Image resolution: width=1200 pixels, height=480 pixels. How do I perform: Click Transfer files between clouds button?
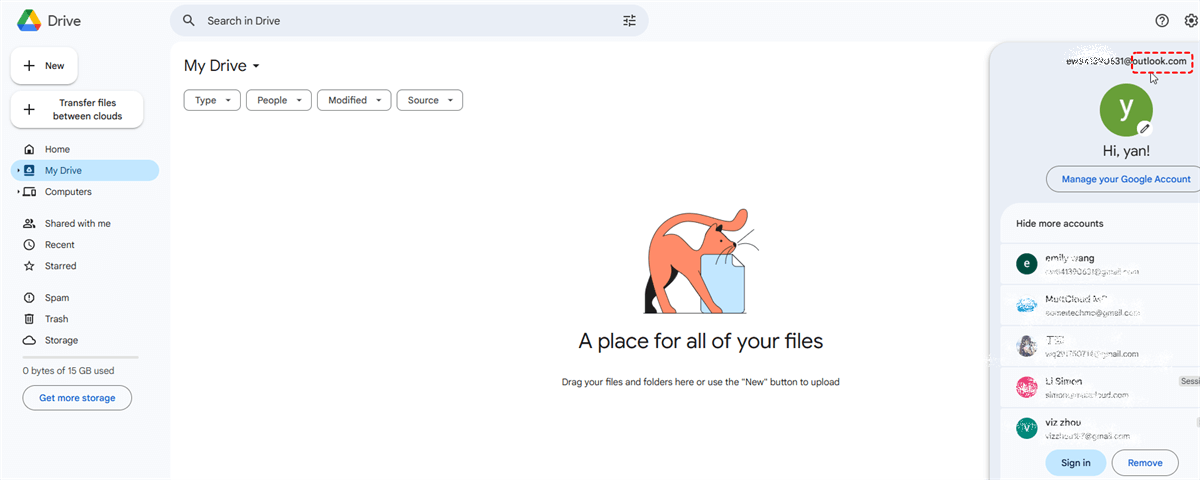[77, 110]
